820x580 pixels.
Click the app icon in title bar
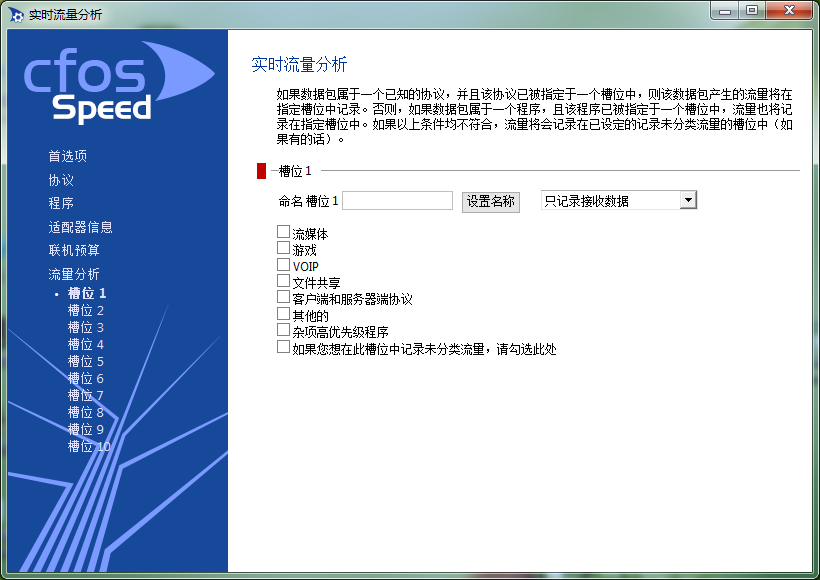16,15
